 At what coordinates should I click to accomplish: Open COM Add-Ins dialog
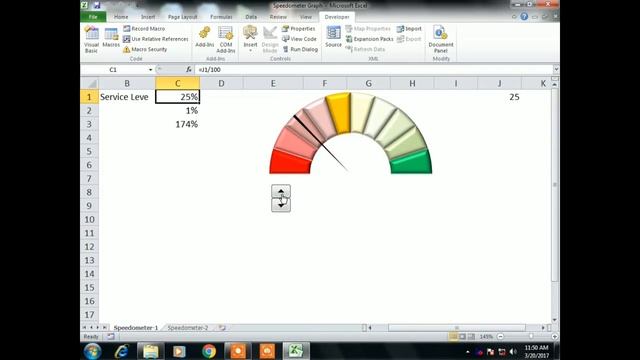pyautogui.click(x=226, y=40)
